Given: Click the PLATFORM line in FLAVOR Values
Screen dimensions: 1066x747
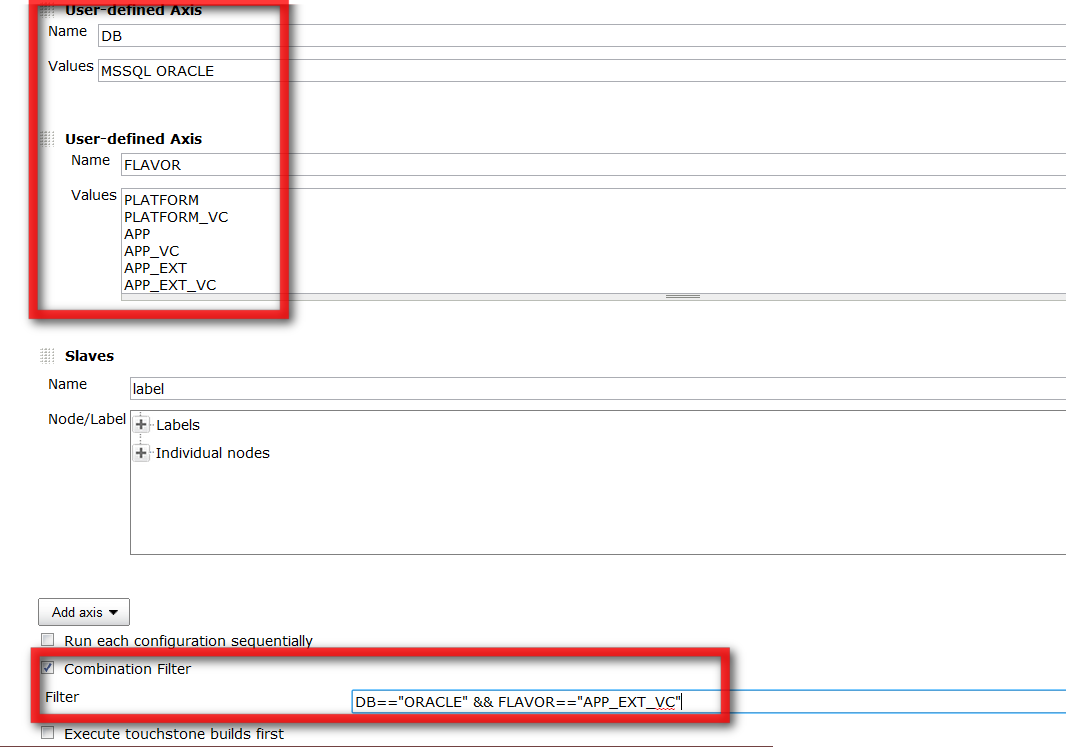Looking at the screenshot, I should pyautogui.click(x=161, y=201).
